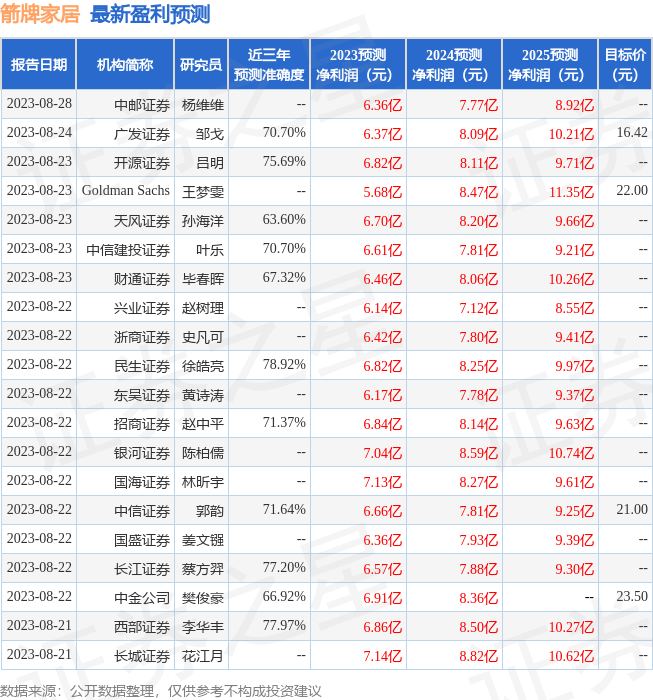This screenshot has height=700, width=653.
Task: Click the 2023预测净利润 column header
Action: pos(358,65)
